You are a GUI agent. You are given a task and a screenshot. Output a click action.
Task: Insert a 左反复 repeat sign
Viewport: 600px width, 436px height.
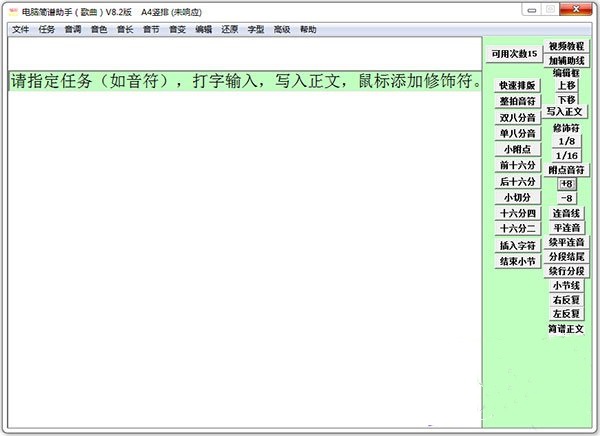point(566,314)
